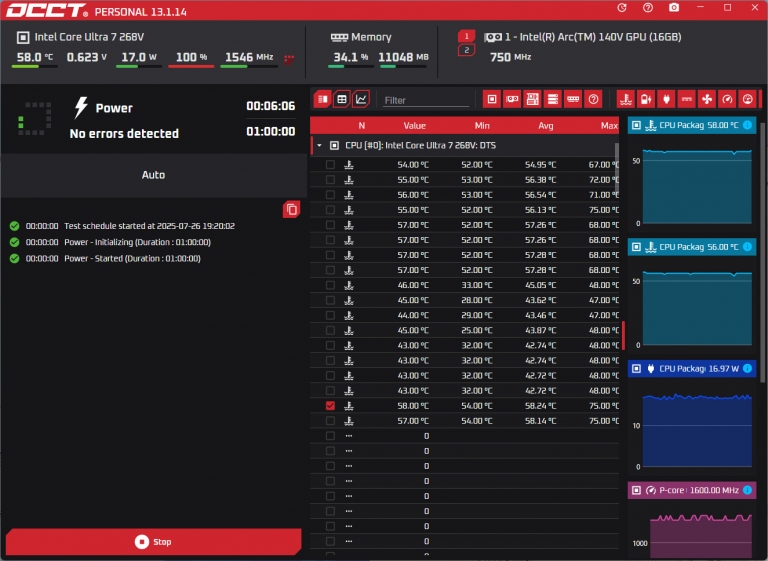The image size is (768, 561).
Task: Click the sensor table's vertical scrollbar
Action: coord(617,169)
